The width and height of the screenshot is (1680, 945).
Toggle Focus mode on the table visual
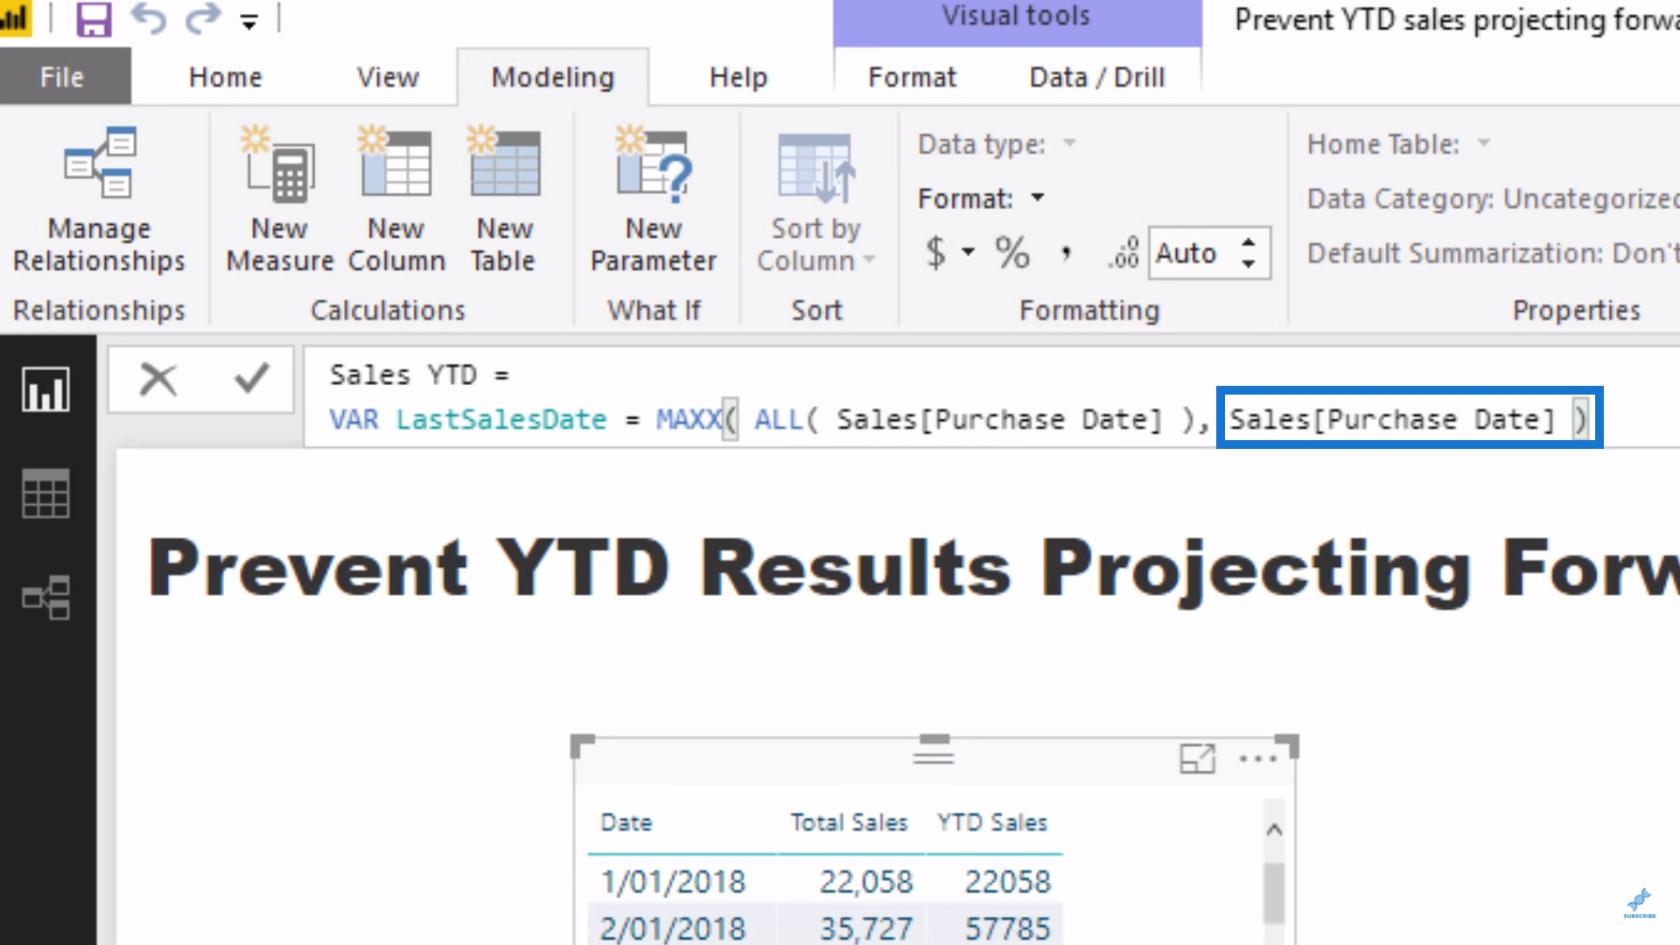pos(1197,758)
